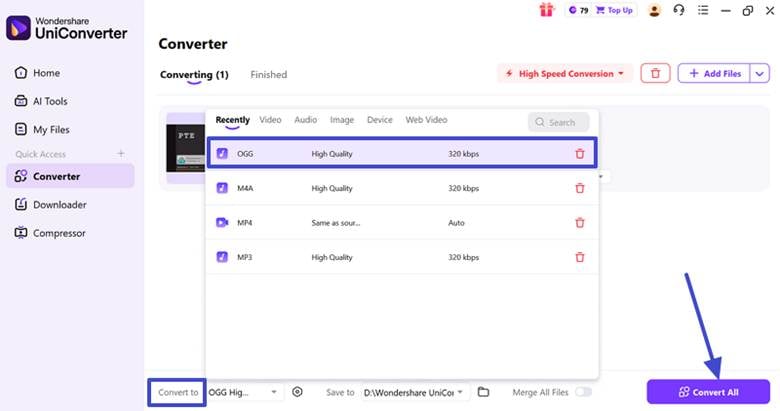The image size is (780, 411).
Task: Add a Quick Access shortcut with plus
Action: 121,153
